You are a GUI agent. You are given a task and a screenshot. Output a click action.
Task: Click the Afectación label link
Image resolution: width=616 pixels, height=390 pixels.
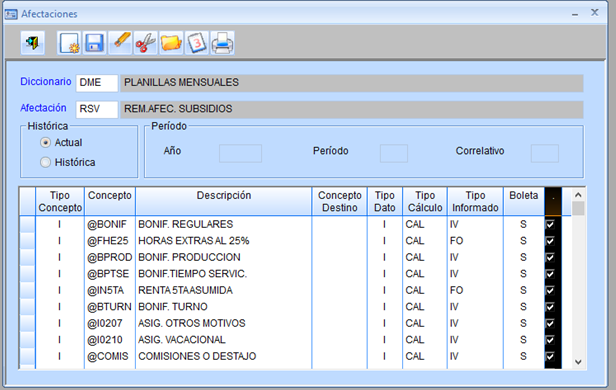43,108
